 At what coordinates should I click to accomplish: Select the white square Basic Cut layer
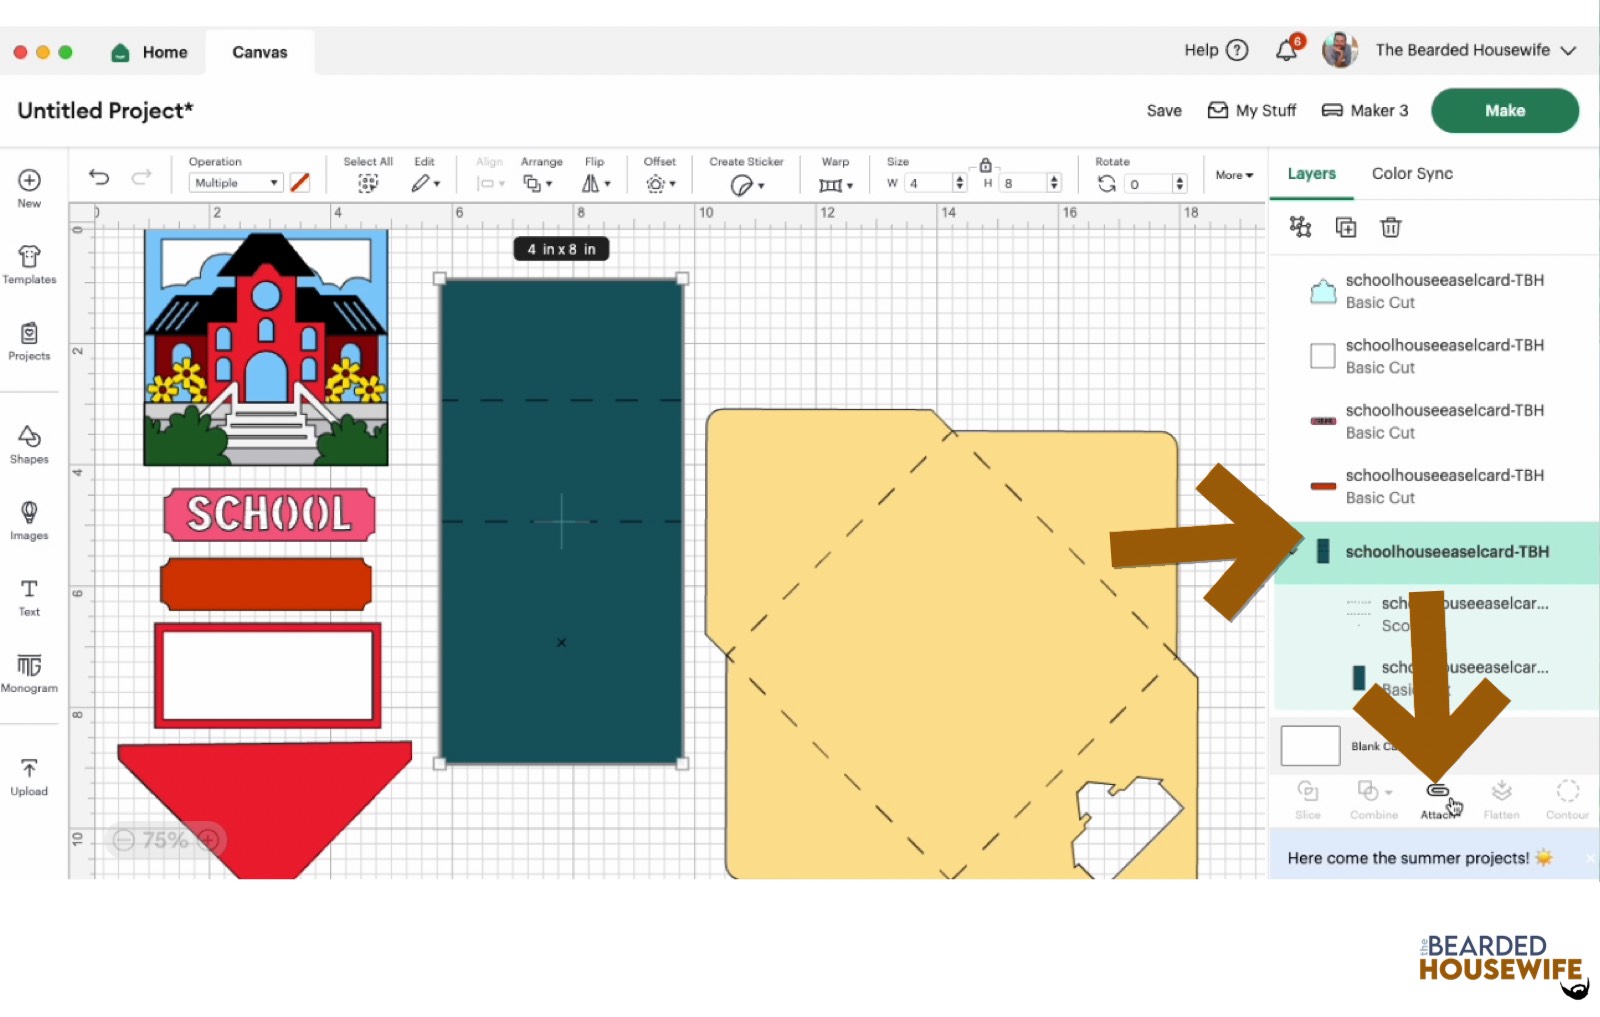(1433, 356)
